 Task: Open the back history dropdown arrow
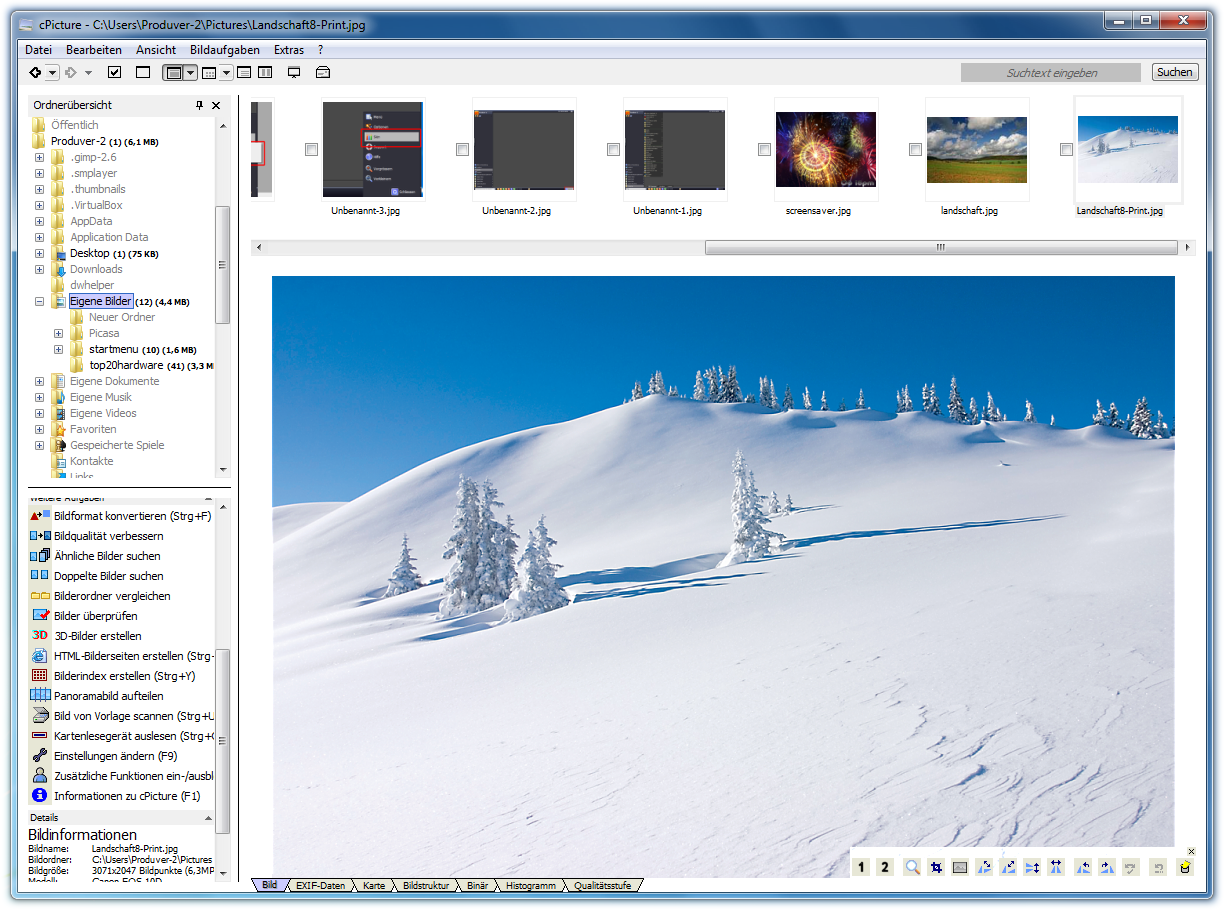click(x=53, y=72)
